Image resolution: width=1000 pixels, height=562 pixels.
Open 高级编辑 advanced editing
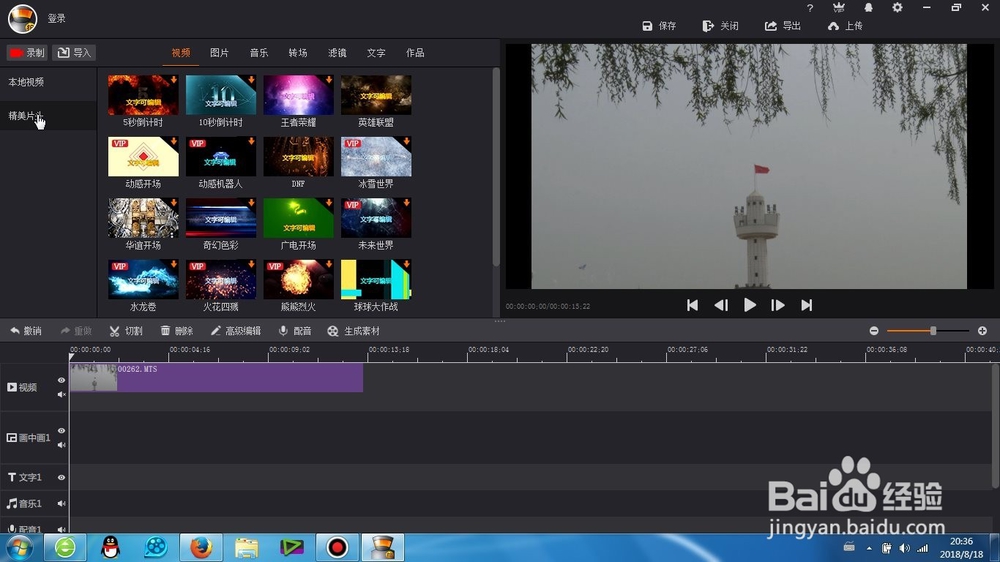pos(235,331)
